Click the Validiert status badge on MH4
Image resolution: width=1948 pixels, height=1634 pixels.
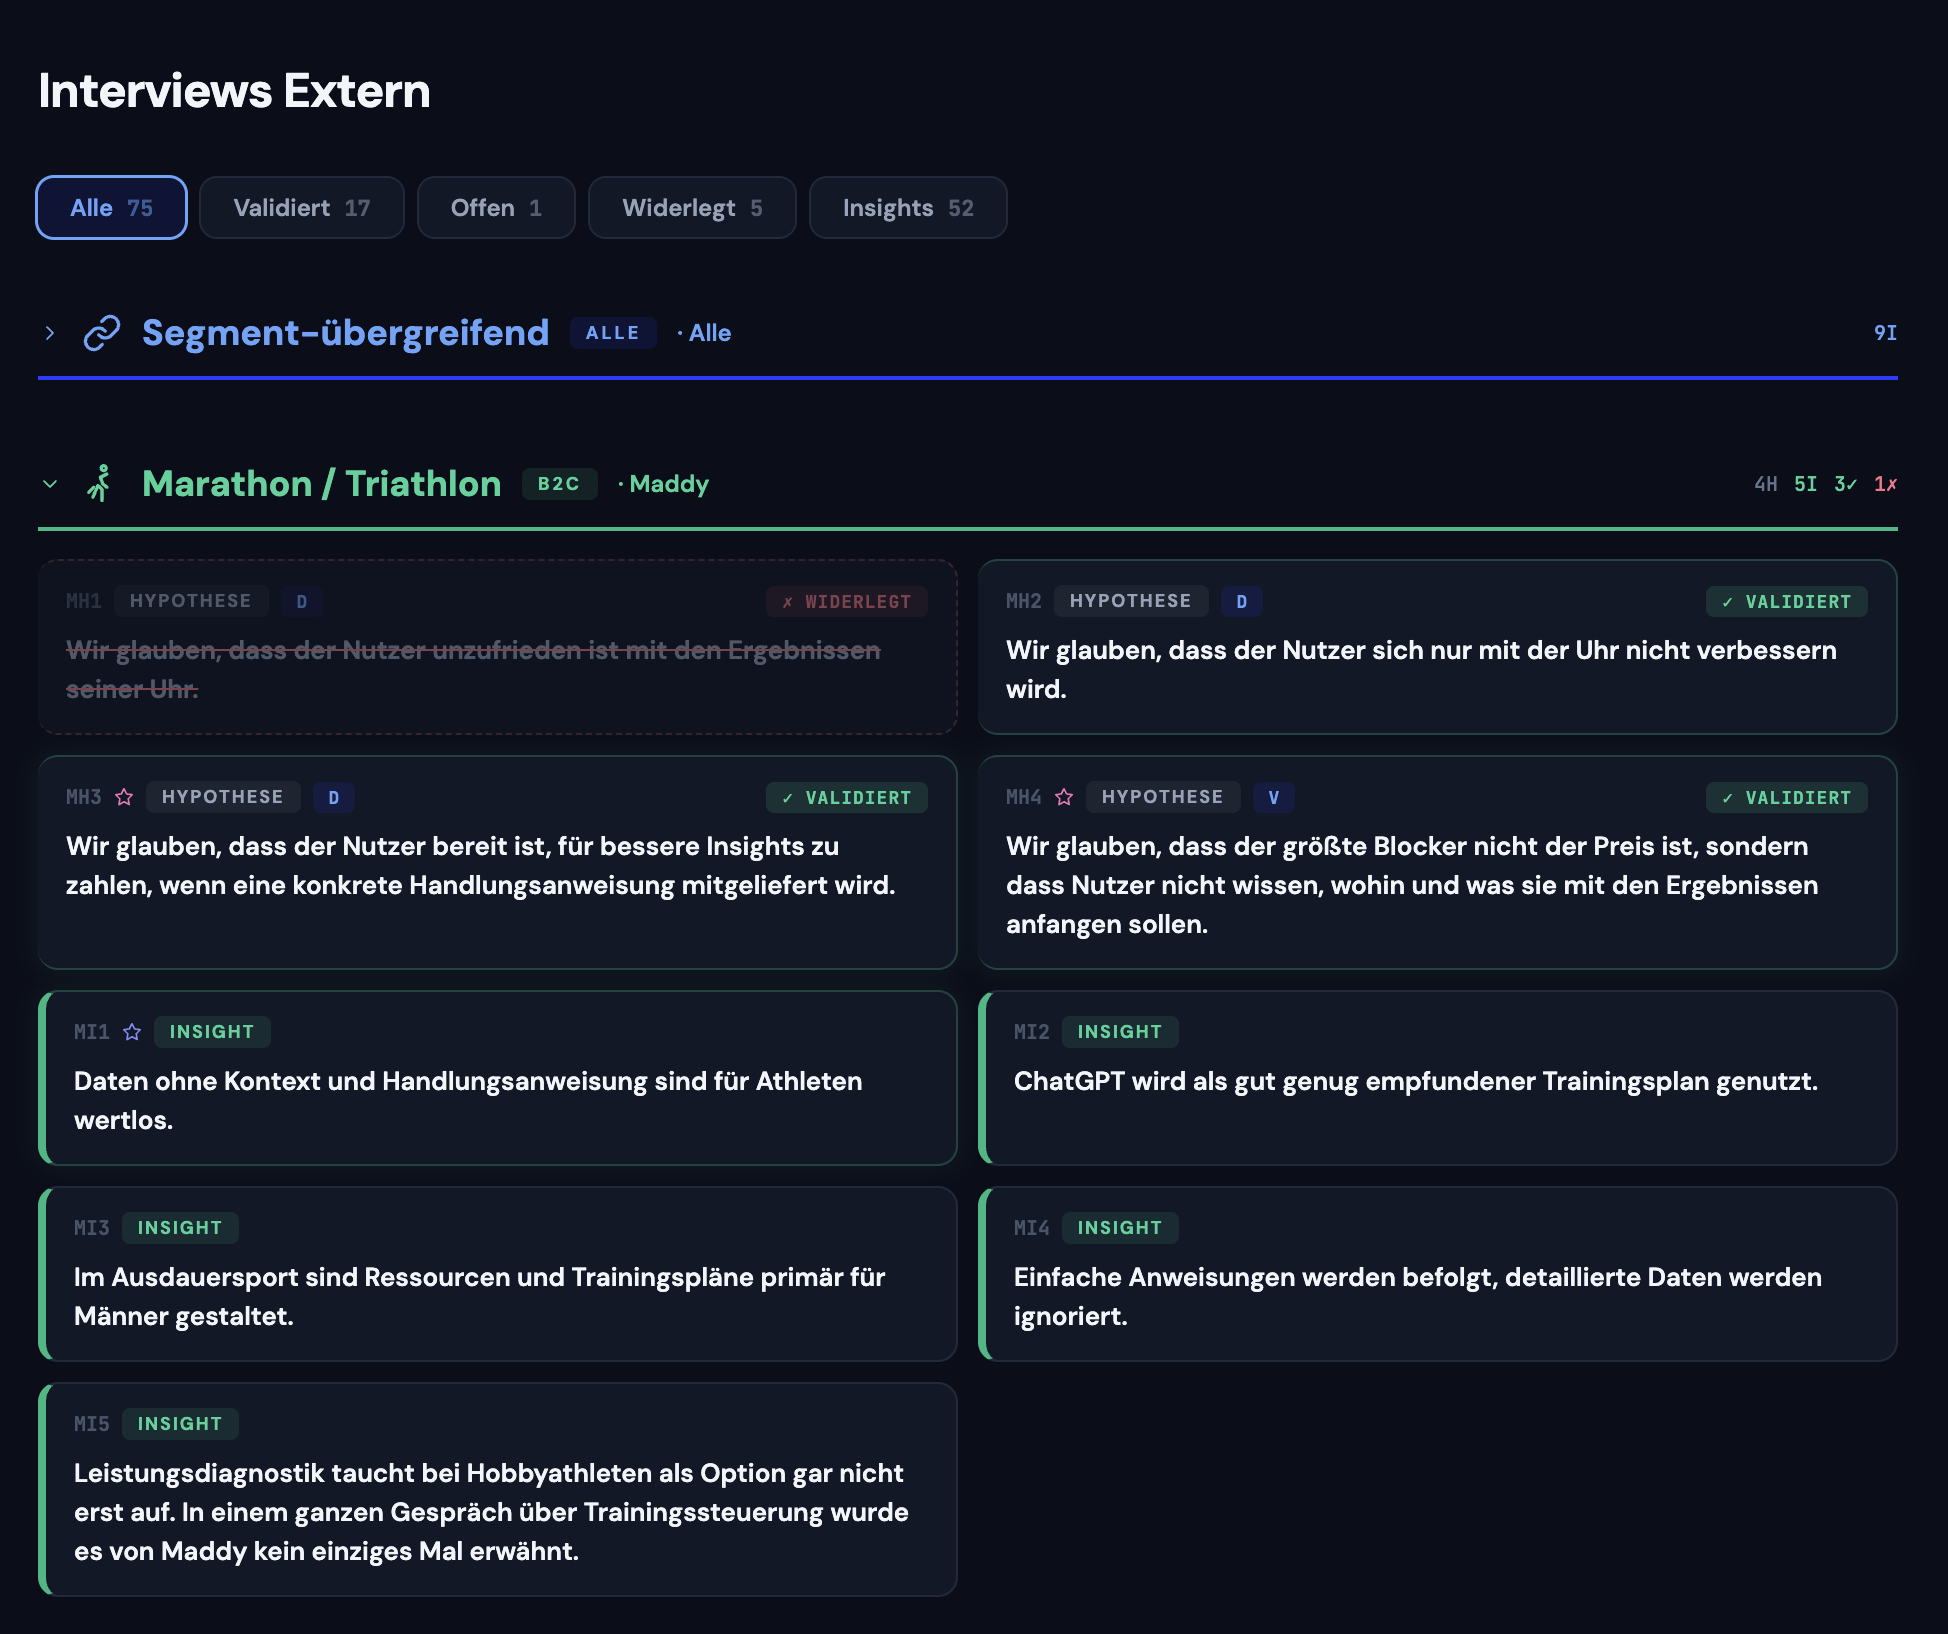[1787, 798]
